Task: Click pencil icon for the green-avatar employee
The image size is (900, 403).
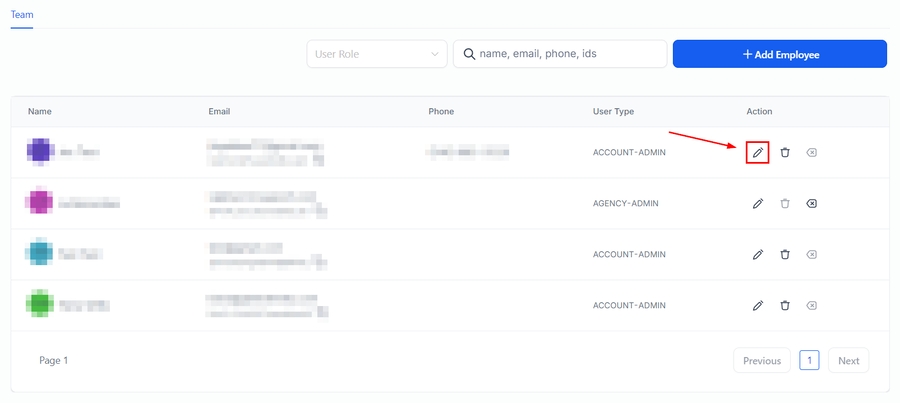Action: (758, 306)
